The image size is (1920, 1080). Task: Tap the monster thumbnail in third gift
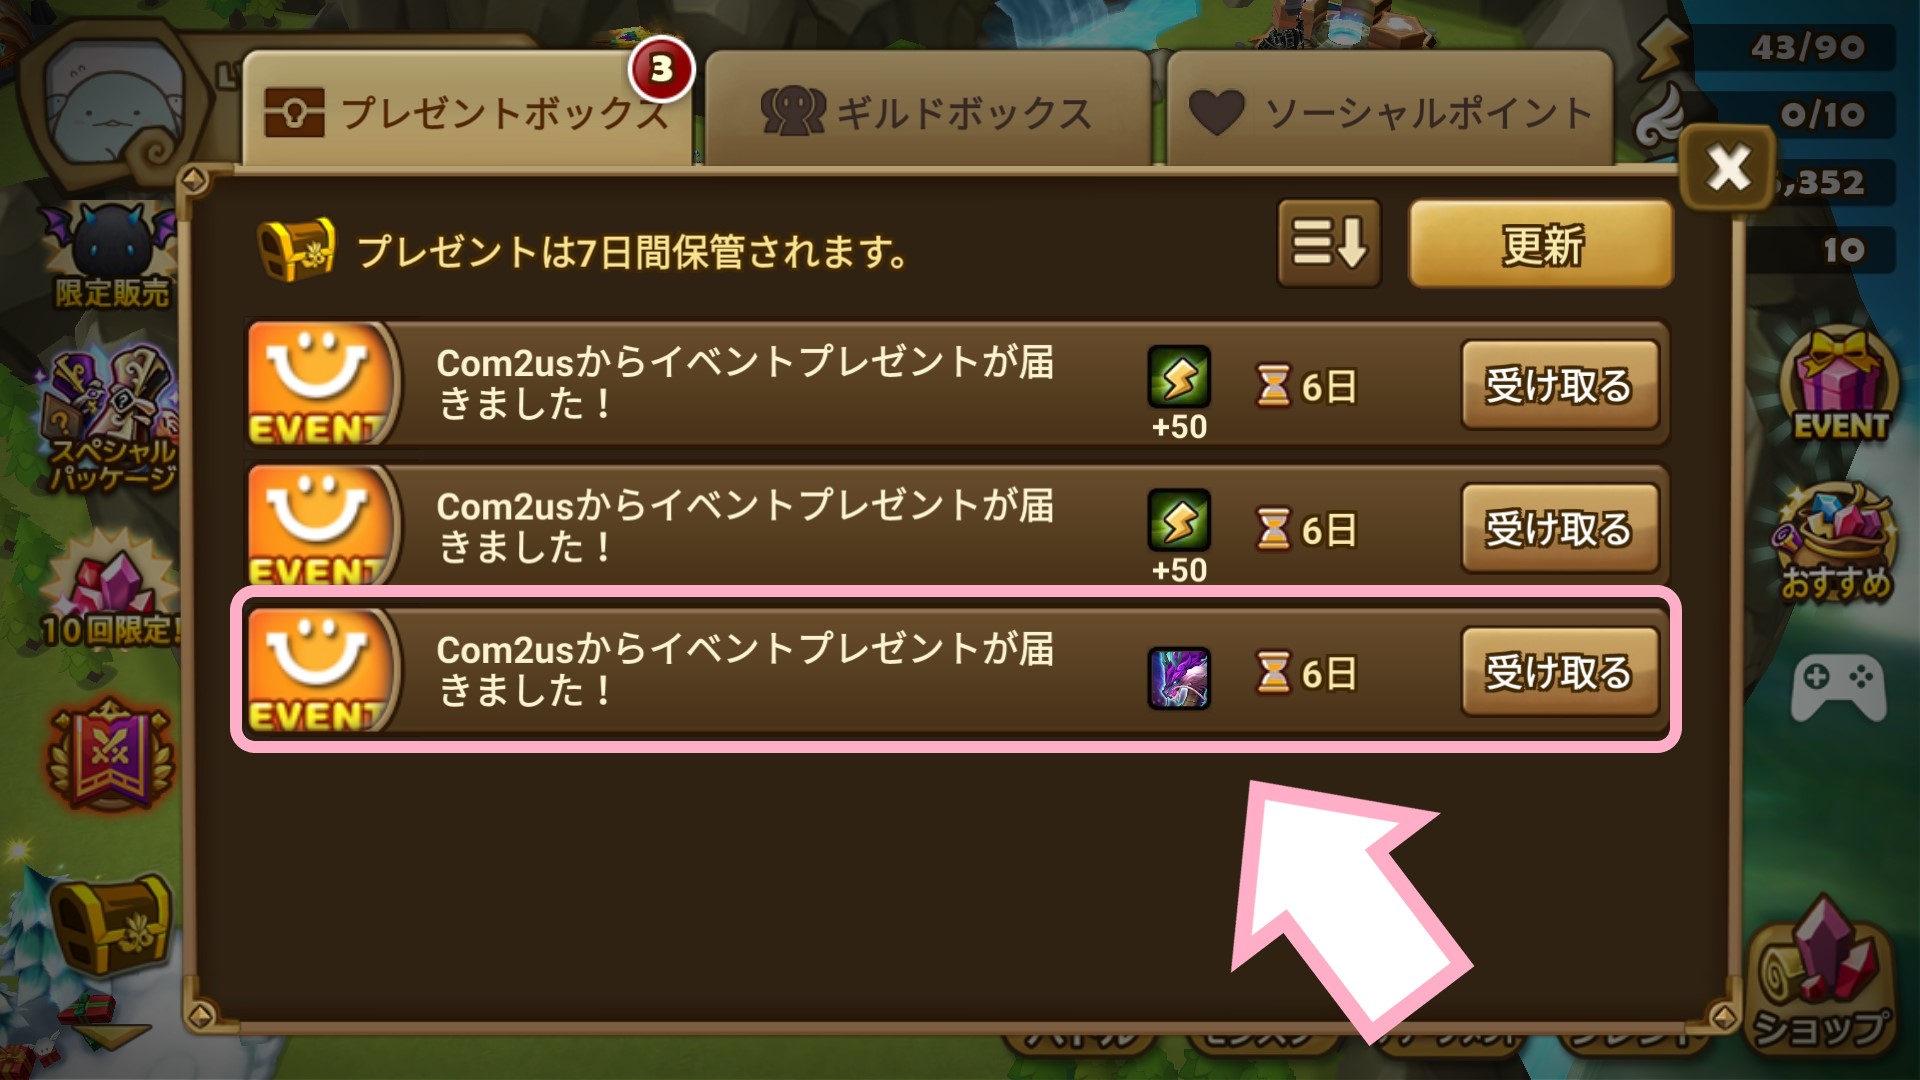[x=1179, y=678]
